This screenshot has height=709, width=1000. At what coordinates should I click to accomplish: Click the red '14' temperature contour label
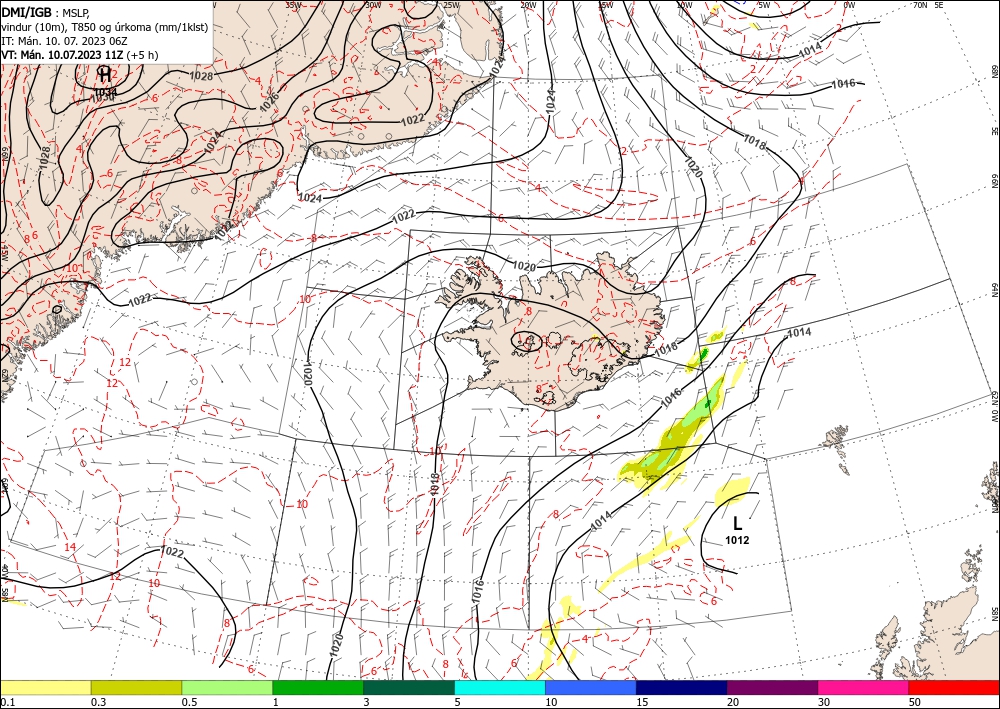pos(70,547)
